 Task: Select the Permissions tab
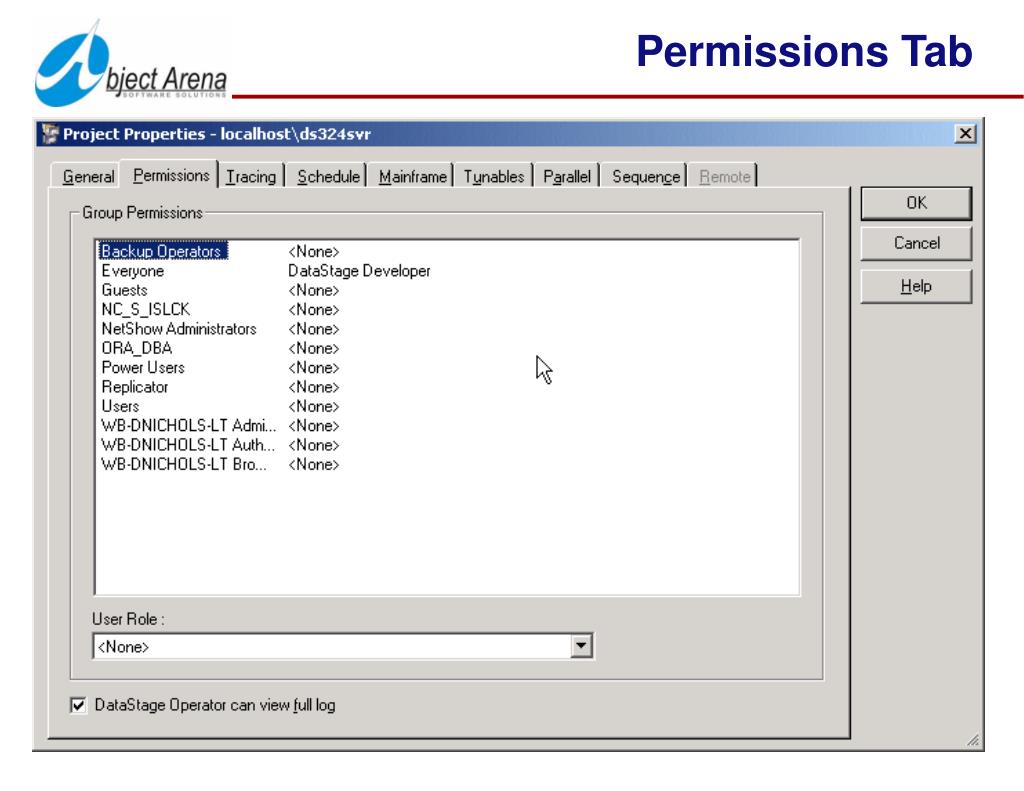pos(171,175)
